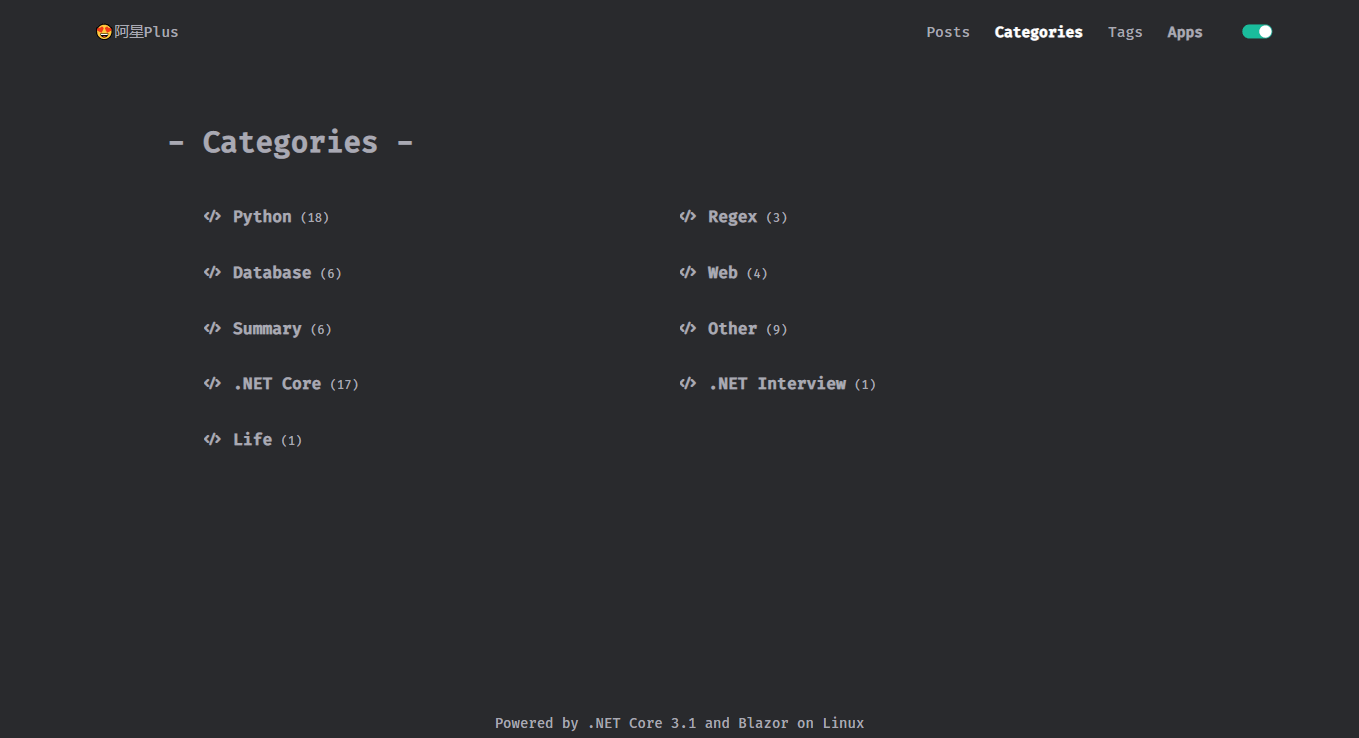Click the code icon next to Regex
This screenshot has width=1359, height=738.
(687, 216)
